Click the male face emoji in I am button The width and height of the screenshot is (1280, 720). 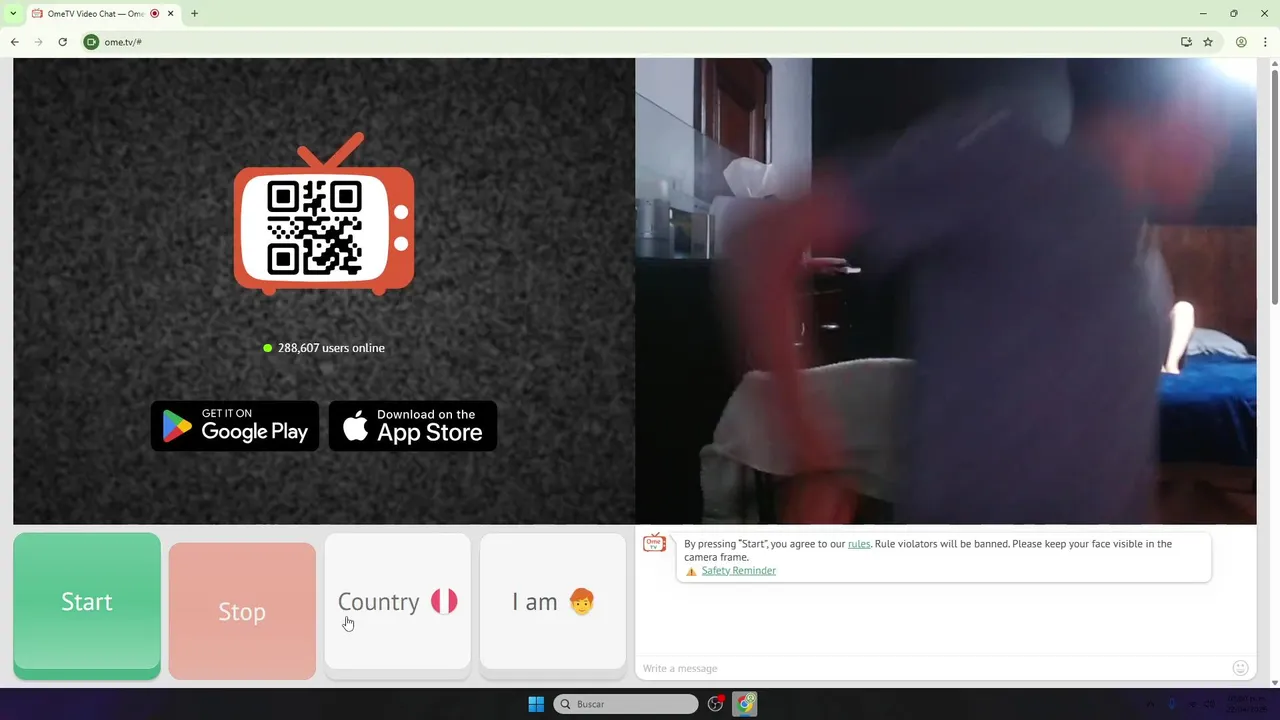click(x=582, y=601)
